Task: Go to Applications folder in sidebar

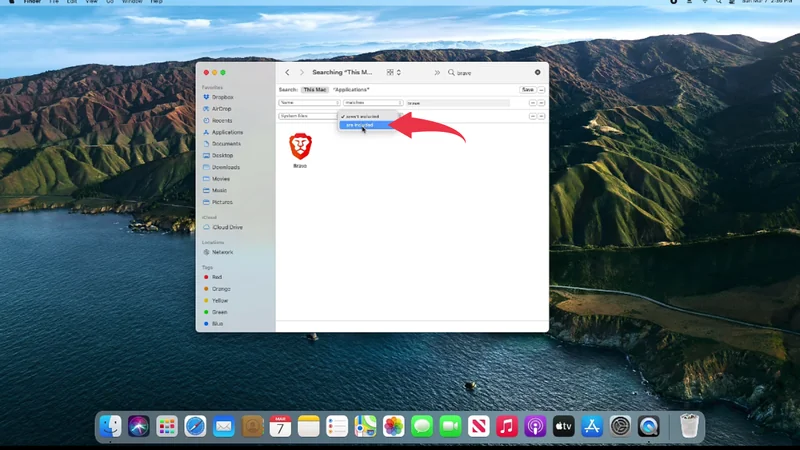Action: pos(227,132)
